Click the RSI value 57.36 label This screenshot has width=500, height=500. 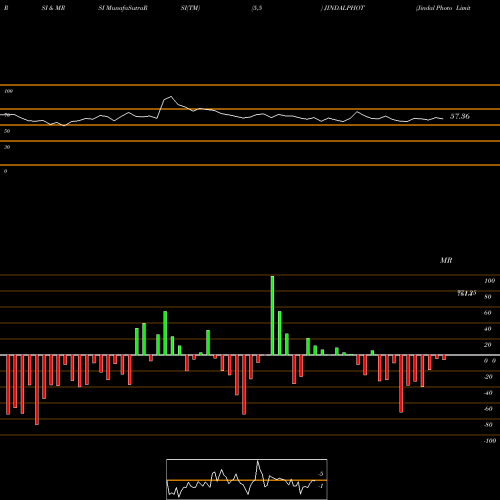pos(460,116)
